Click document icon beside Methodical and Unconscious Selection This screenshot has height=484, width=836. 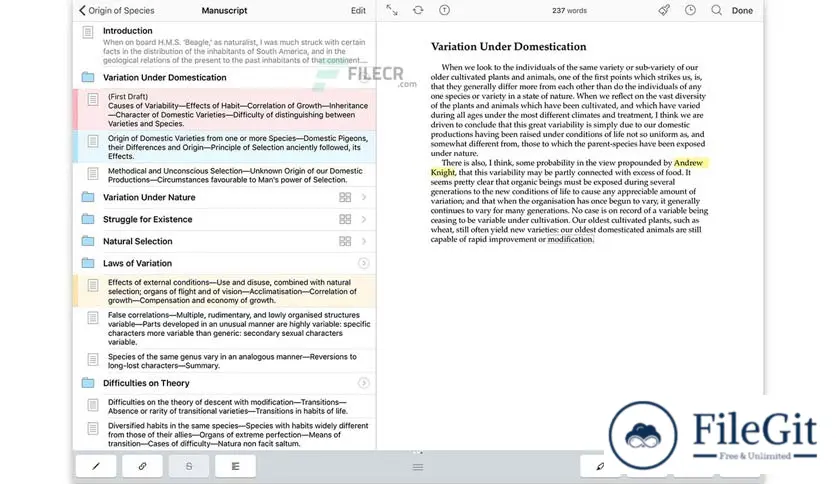tap(93, 174)
